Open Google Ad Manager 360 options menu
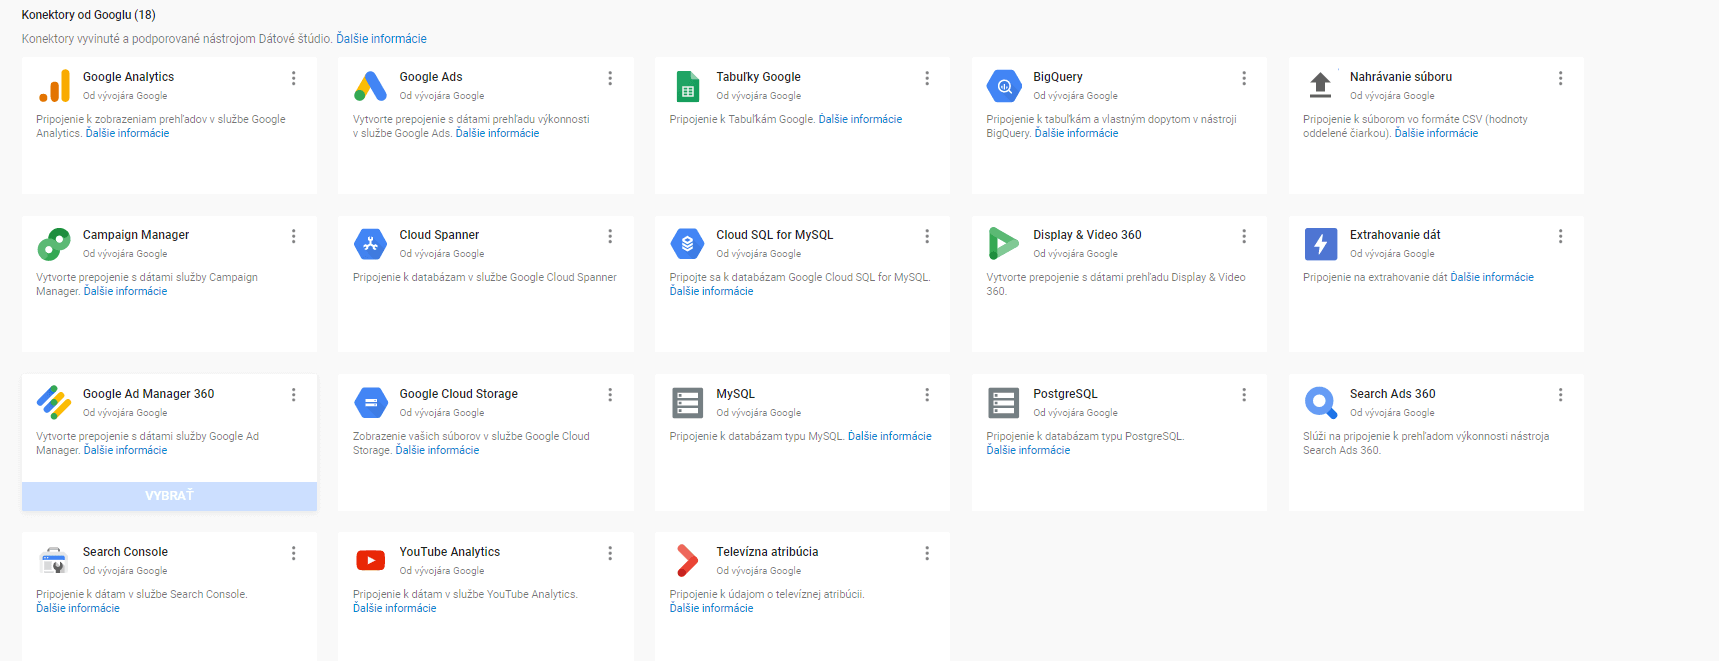 [294, 395]
